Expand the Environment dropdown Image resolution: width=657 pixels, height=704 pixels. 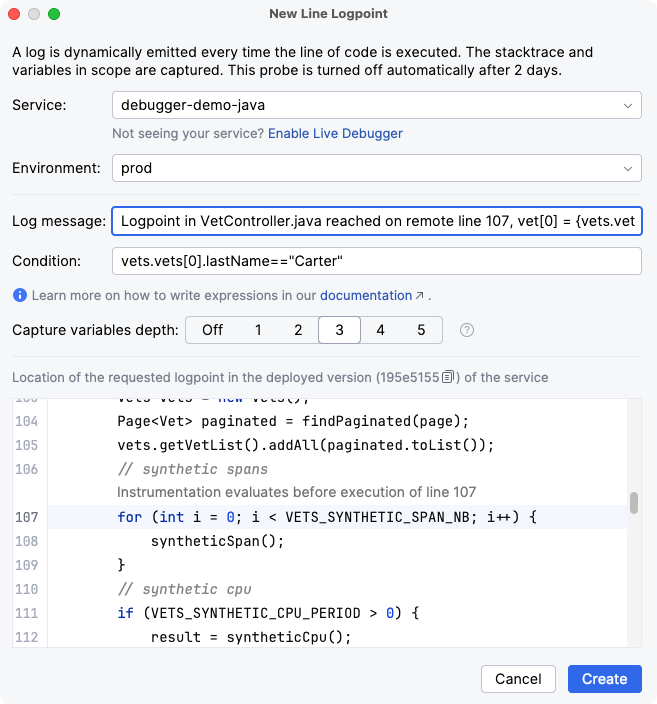[377, 168]
